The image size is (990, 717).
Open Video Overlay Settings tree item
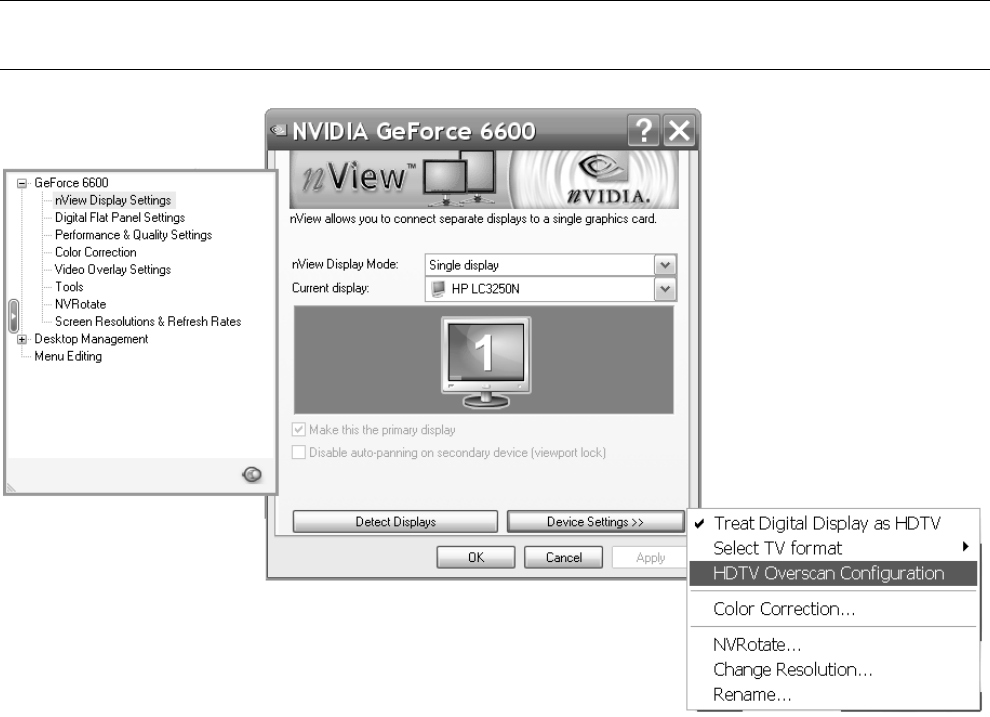112,270
